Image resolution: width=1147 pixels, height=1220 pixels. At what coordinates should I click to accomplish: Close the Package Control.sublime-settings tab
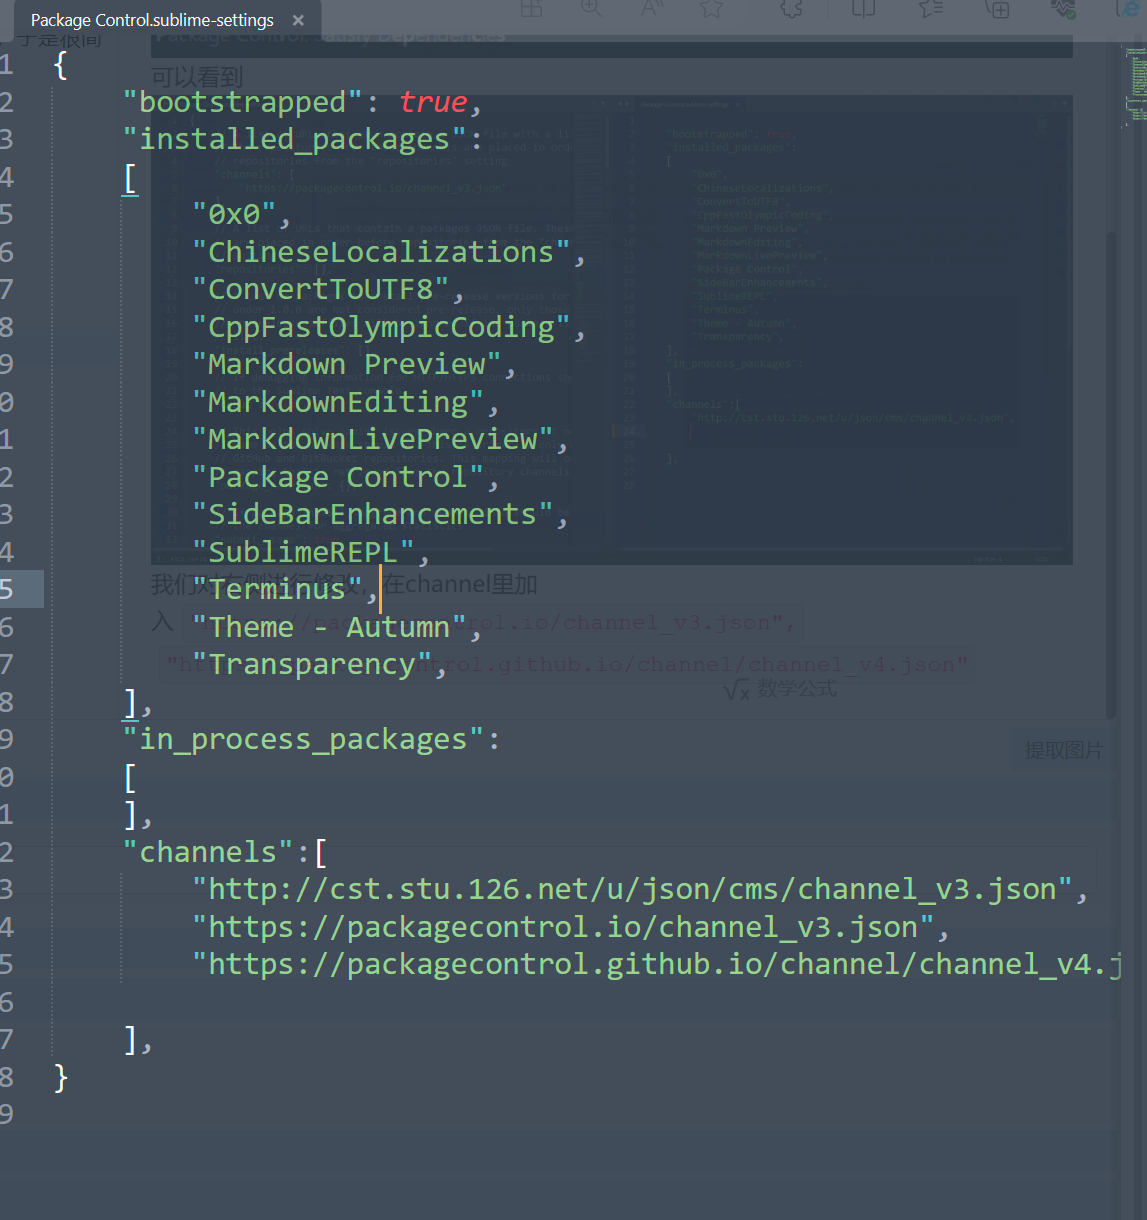click(x=298, y=20)
